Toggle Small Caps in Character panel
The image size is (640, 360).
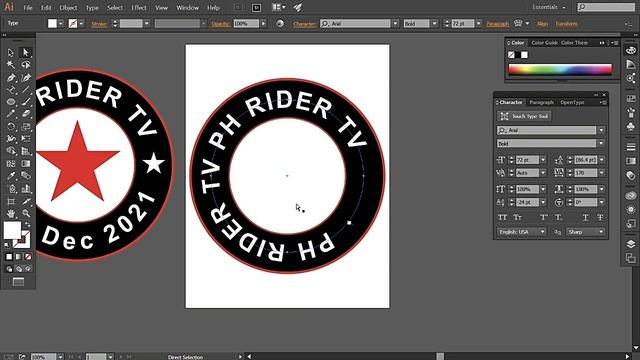tap(518, 218)
